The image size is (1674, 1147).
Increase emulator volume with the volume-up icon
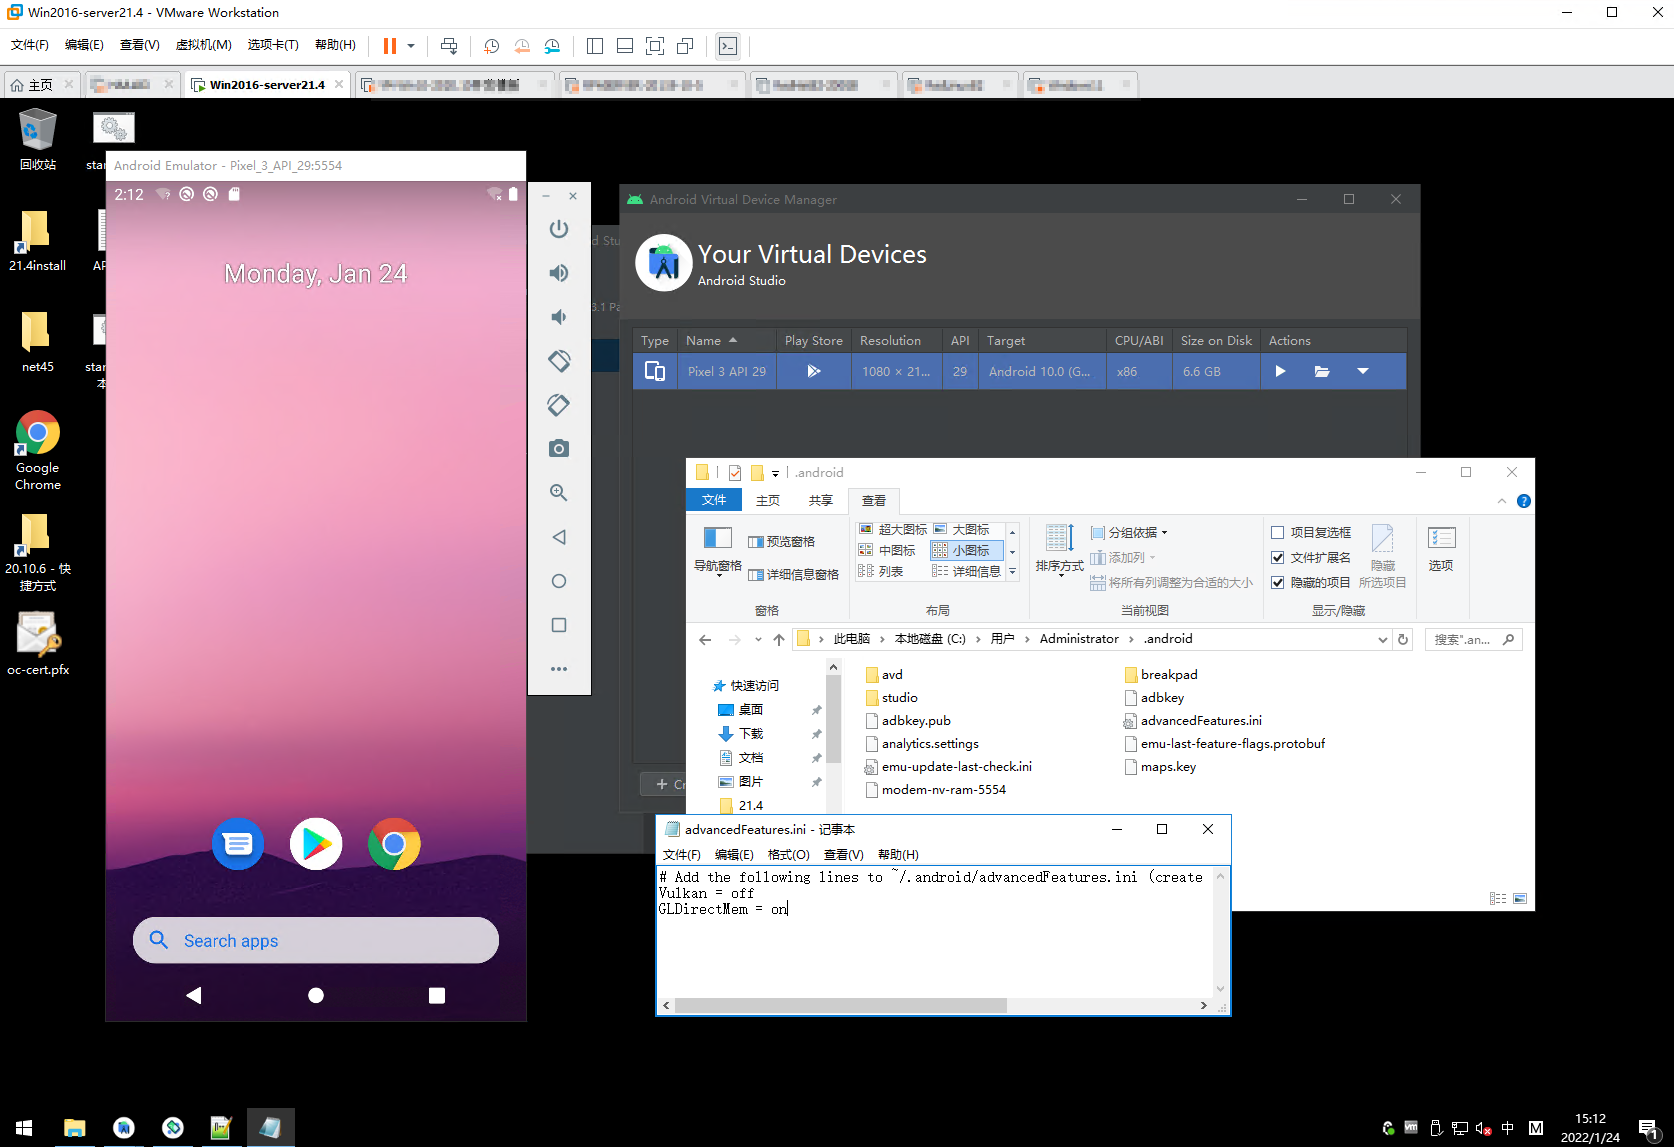(559, 273)
